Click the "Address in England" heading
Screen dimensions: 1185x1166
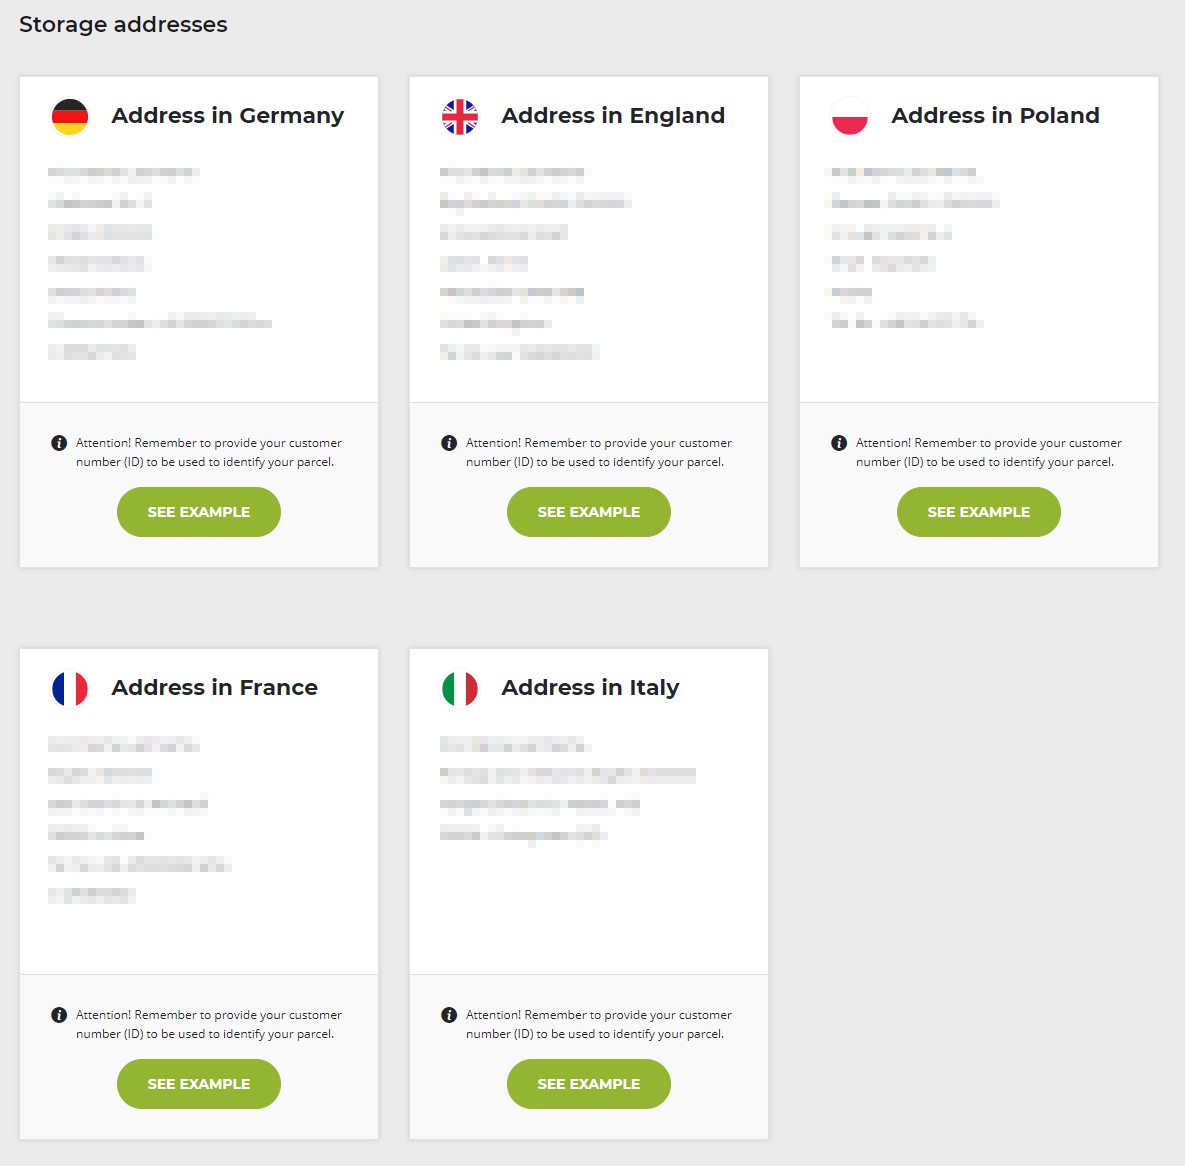(x=613, y=116)
